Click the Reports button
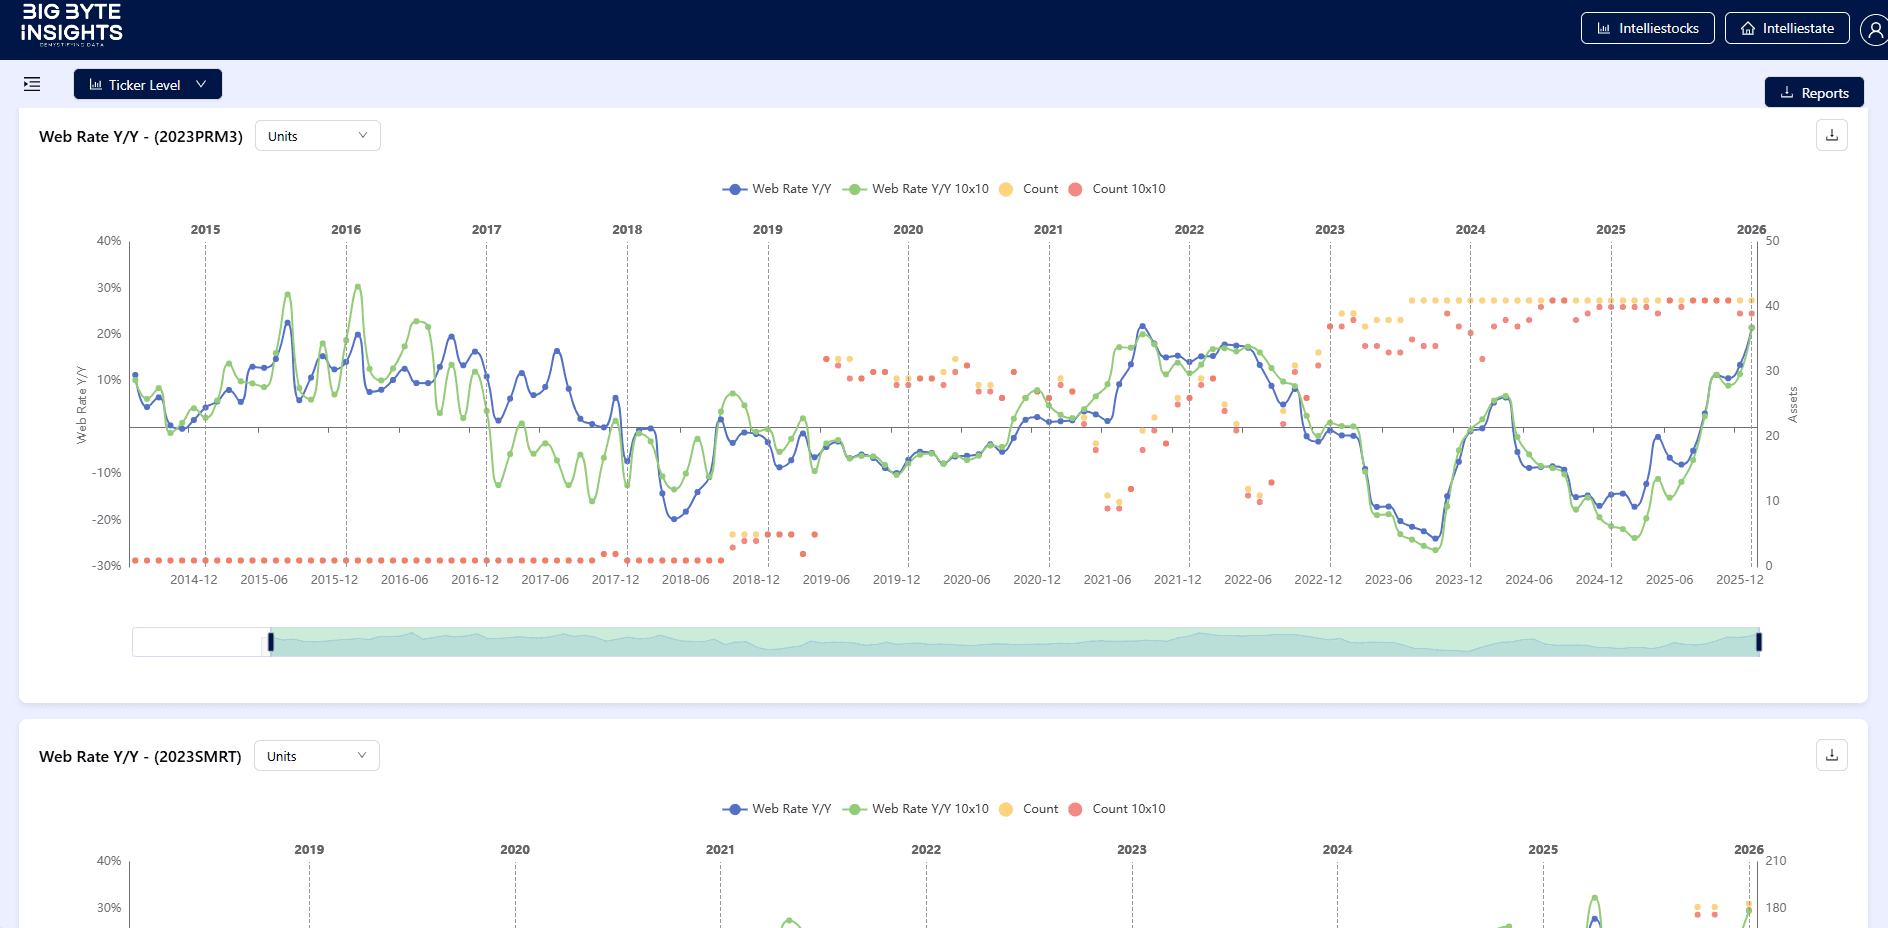 pyautogui.click(x=1814, y=92)
